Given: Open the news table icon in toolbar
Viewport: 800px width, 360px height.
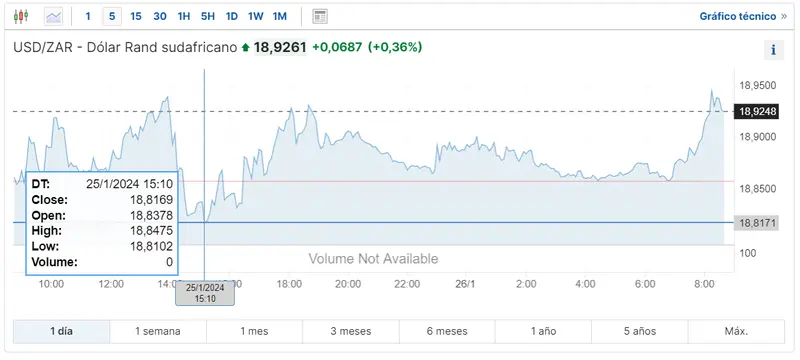Looking at the screenshot, I should click(x=320, y=16).
